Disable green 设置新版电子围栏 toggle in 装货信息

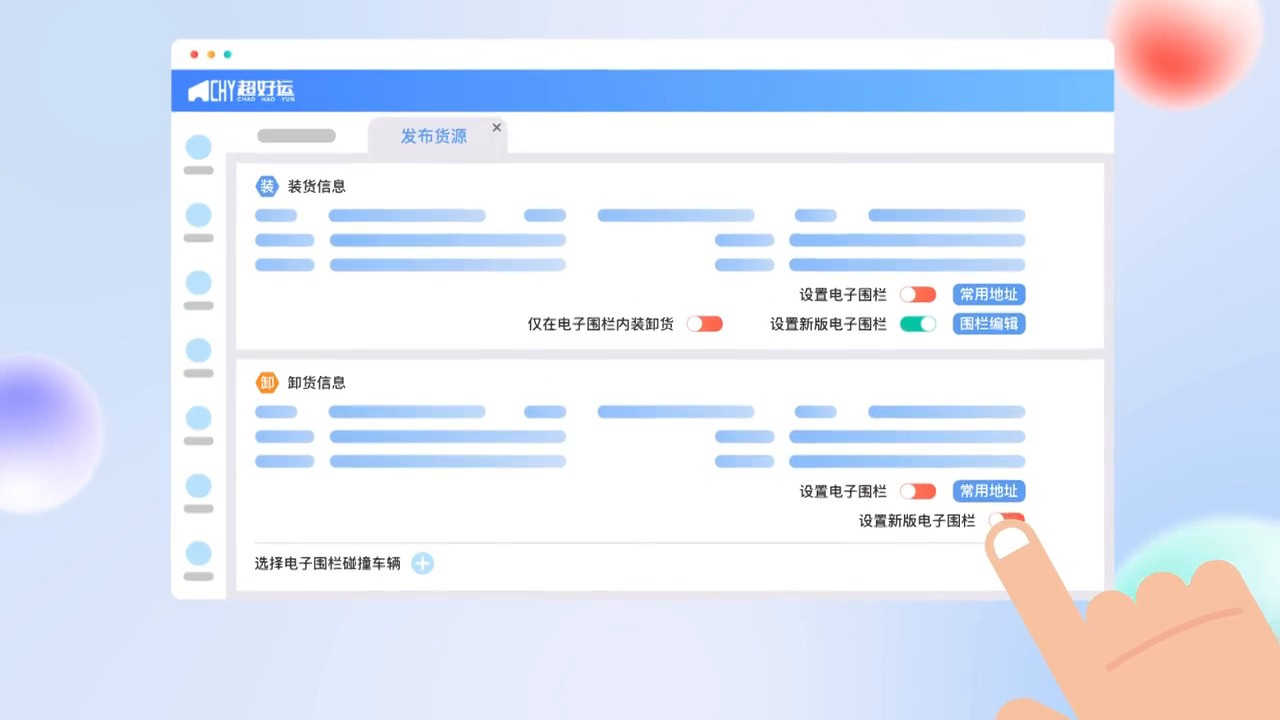coord(917,324)
